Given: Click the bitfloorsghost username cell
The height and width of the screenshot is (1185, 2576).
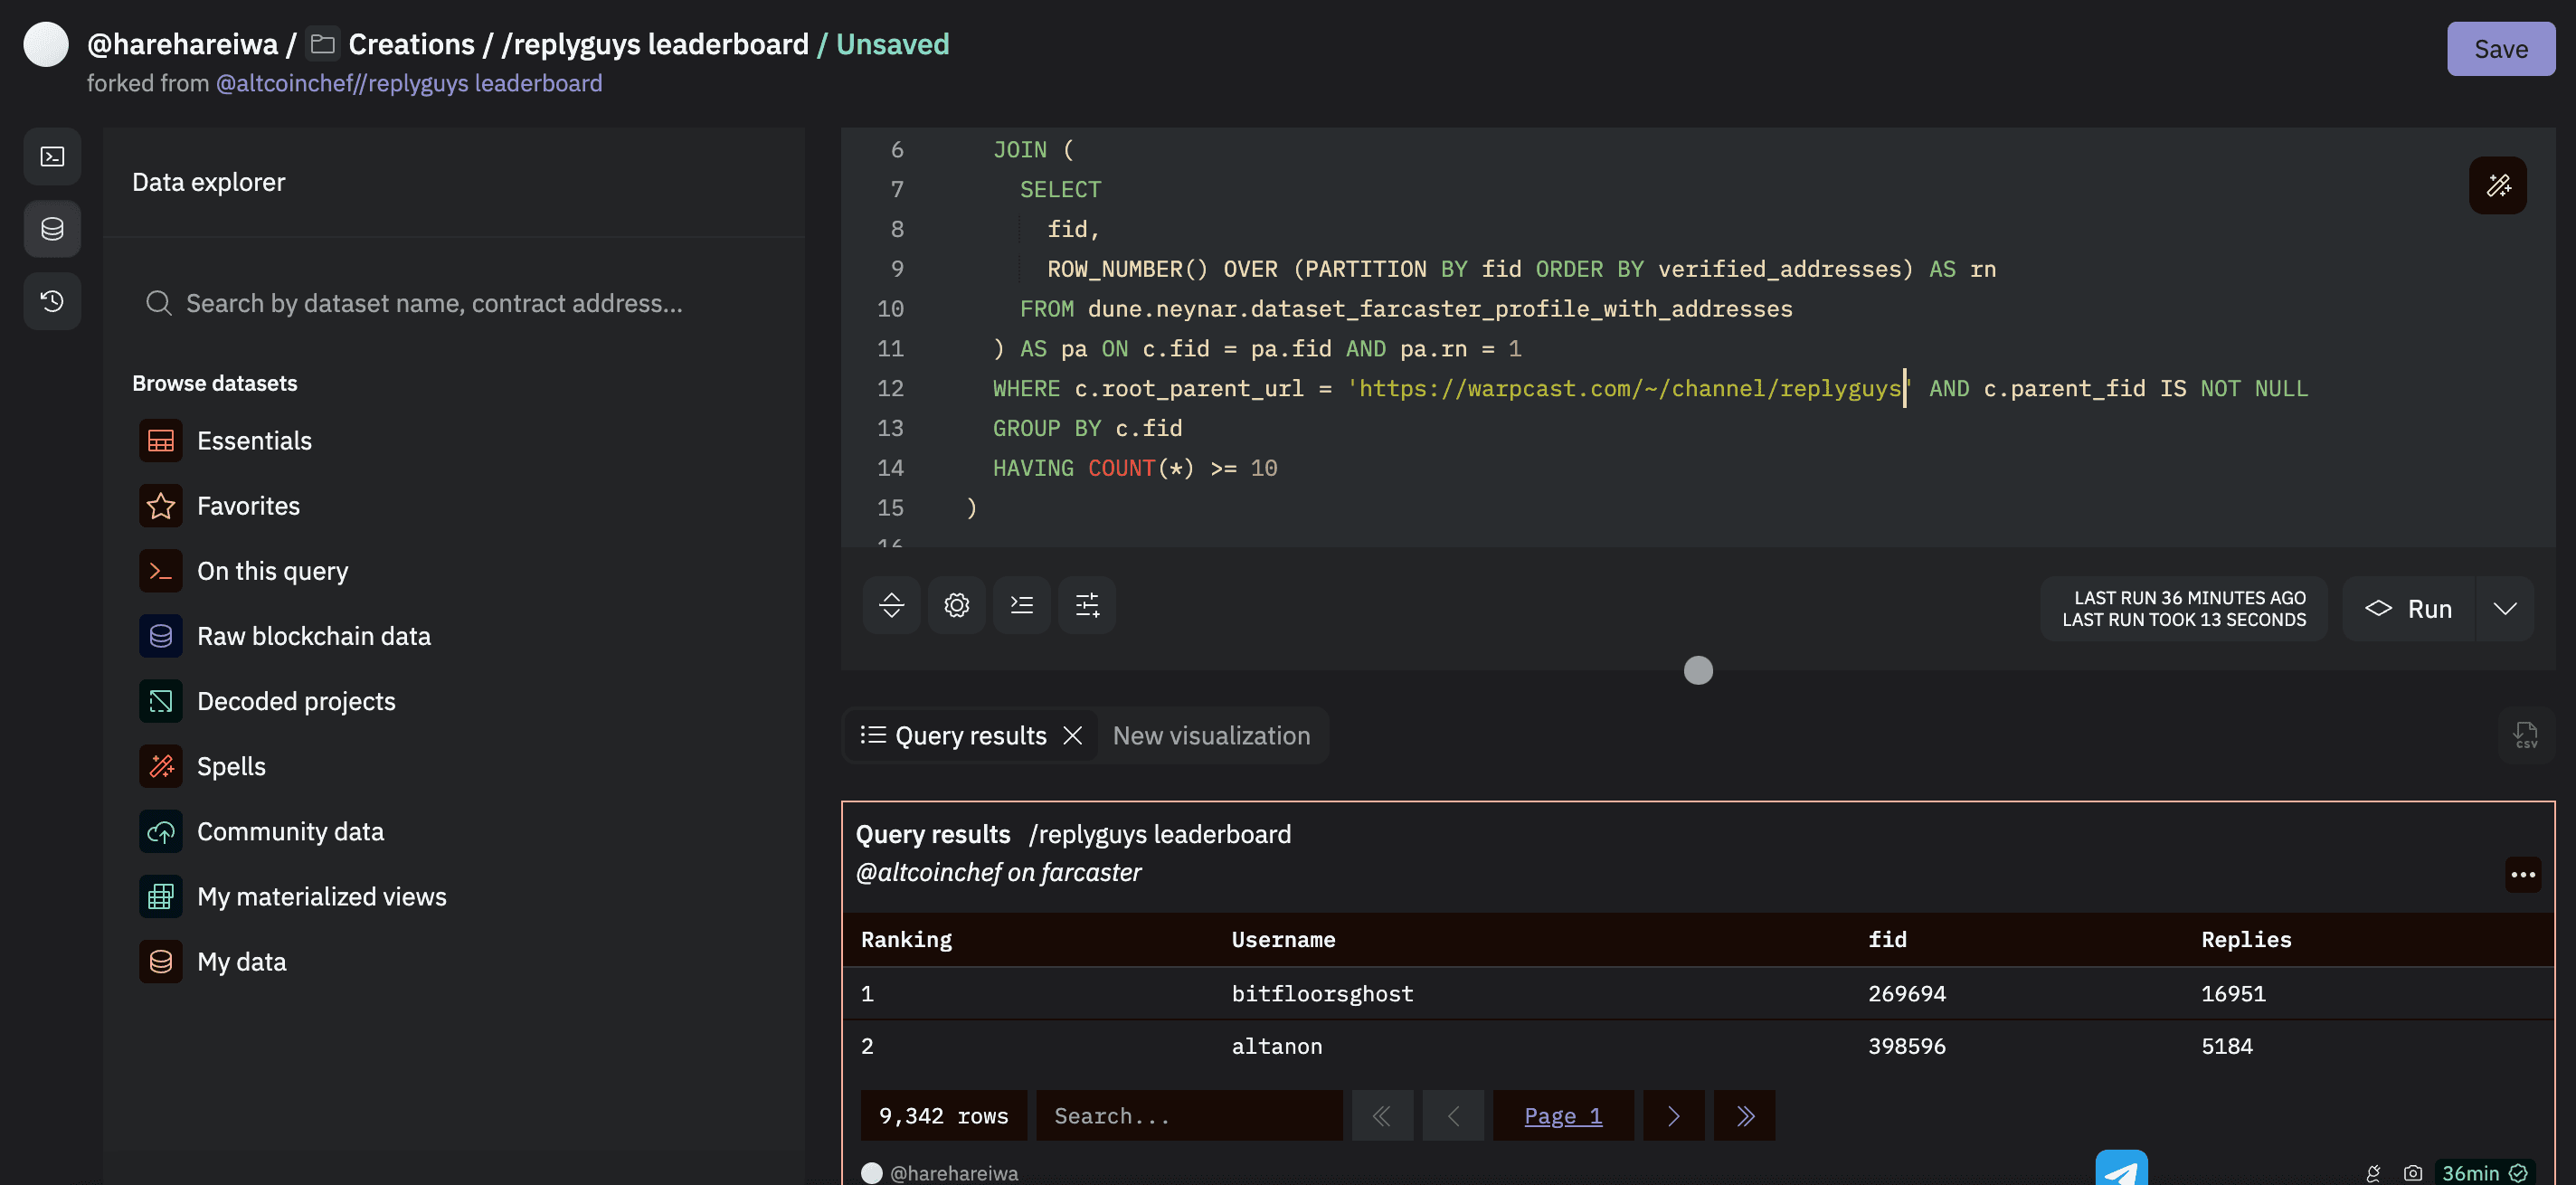Looking at the screenshot, I should coord(1322,994).
